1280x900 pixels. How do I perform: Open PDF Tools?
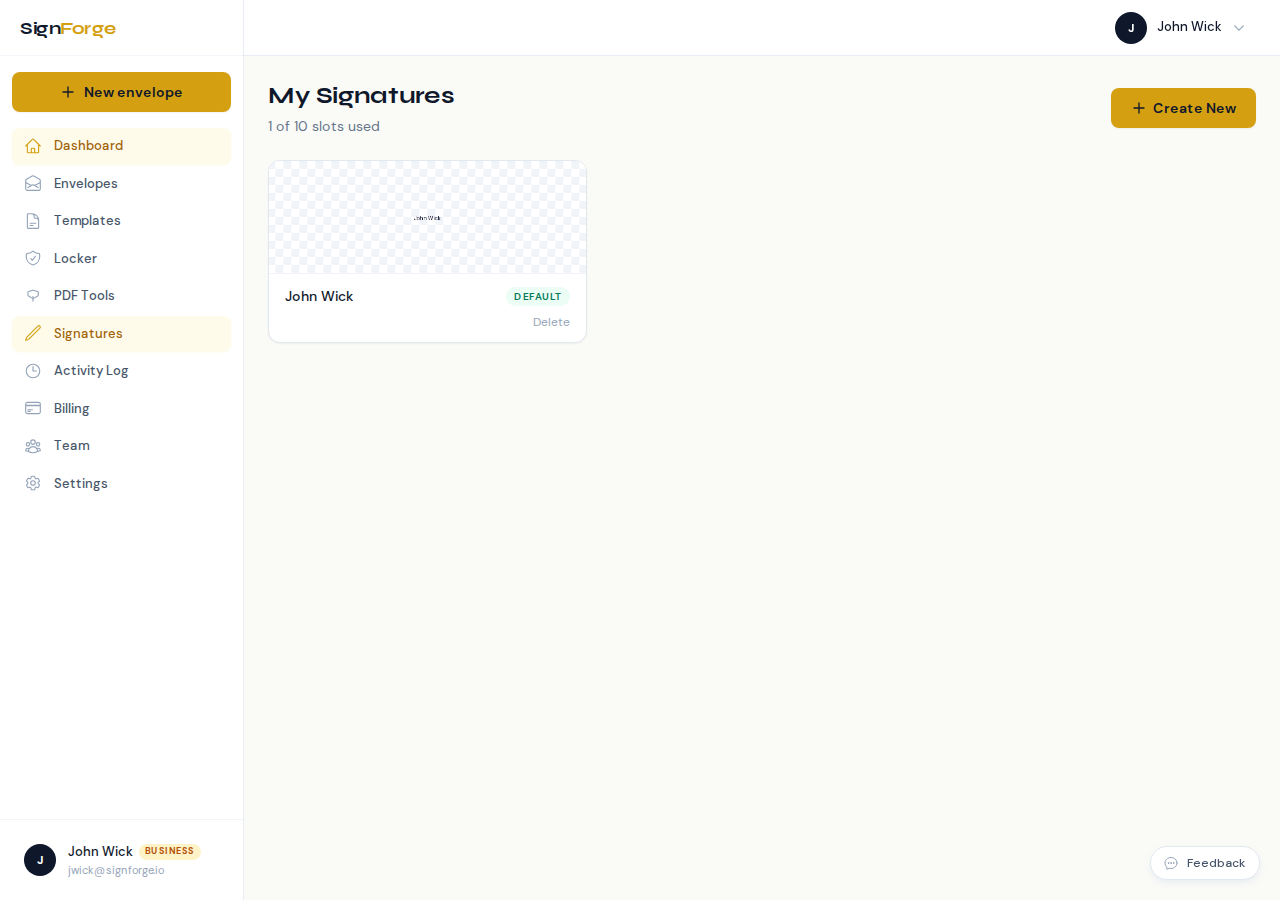point(121,296)
